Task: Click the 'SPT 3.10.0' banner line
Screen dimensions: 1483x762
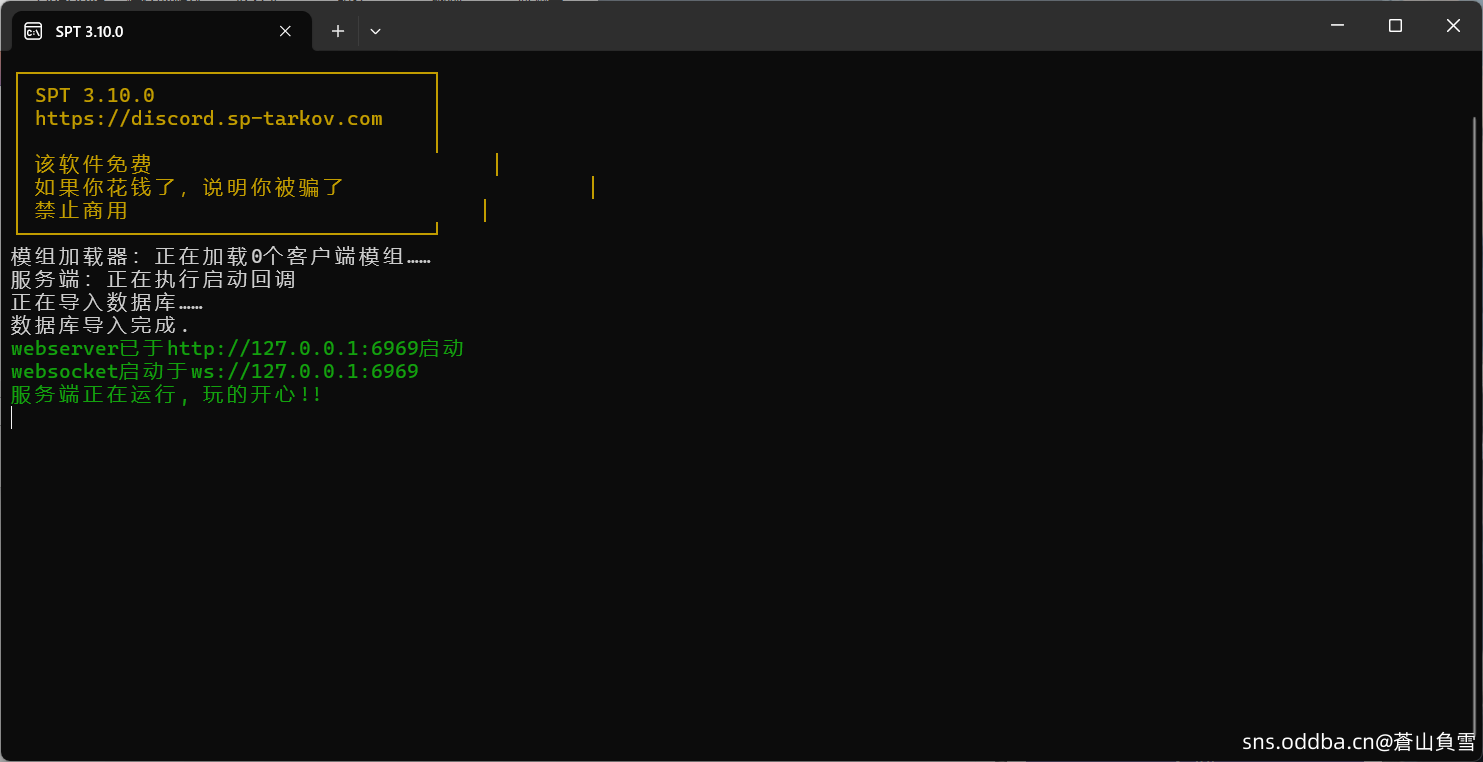Action: coord(95,96)
